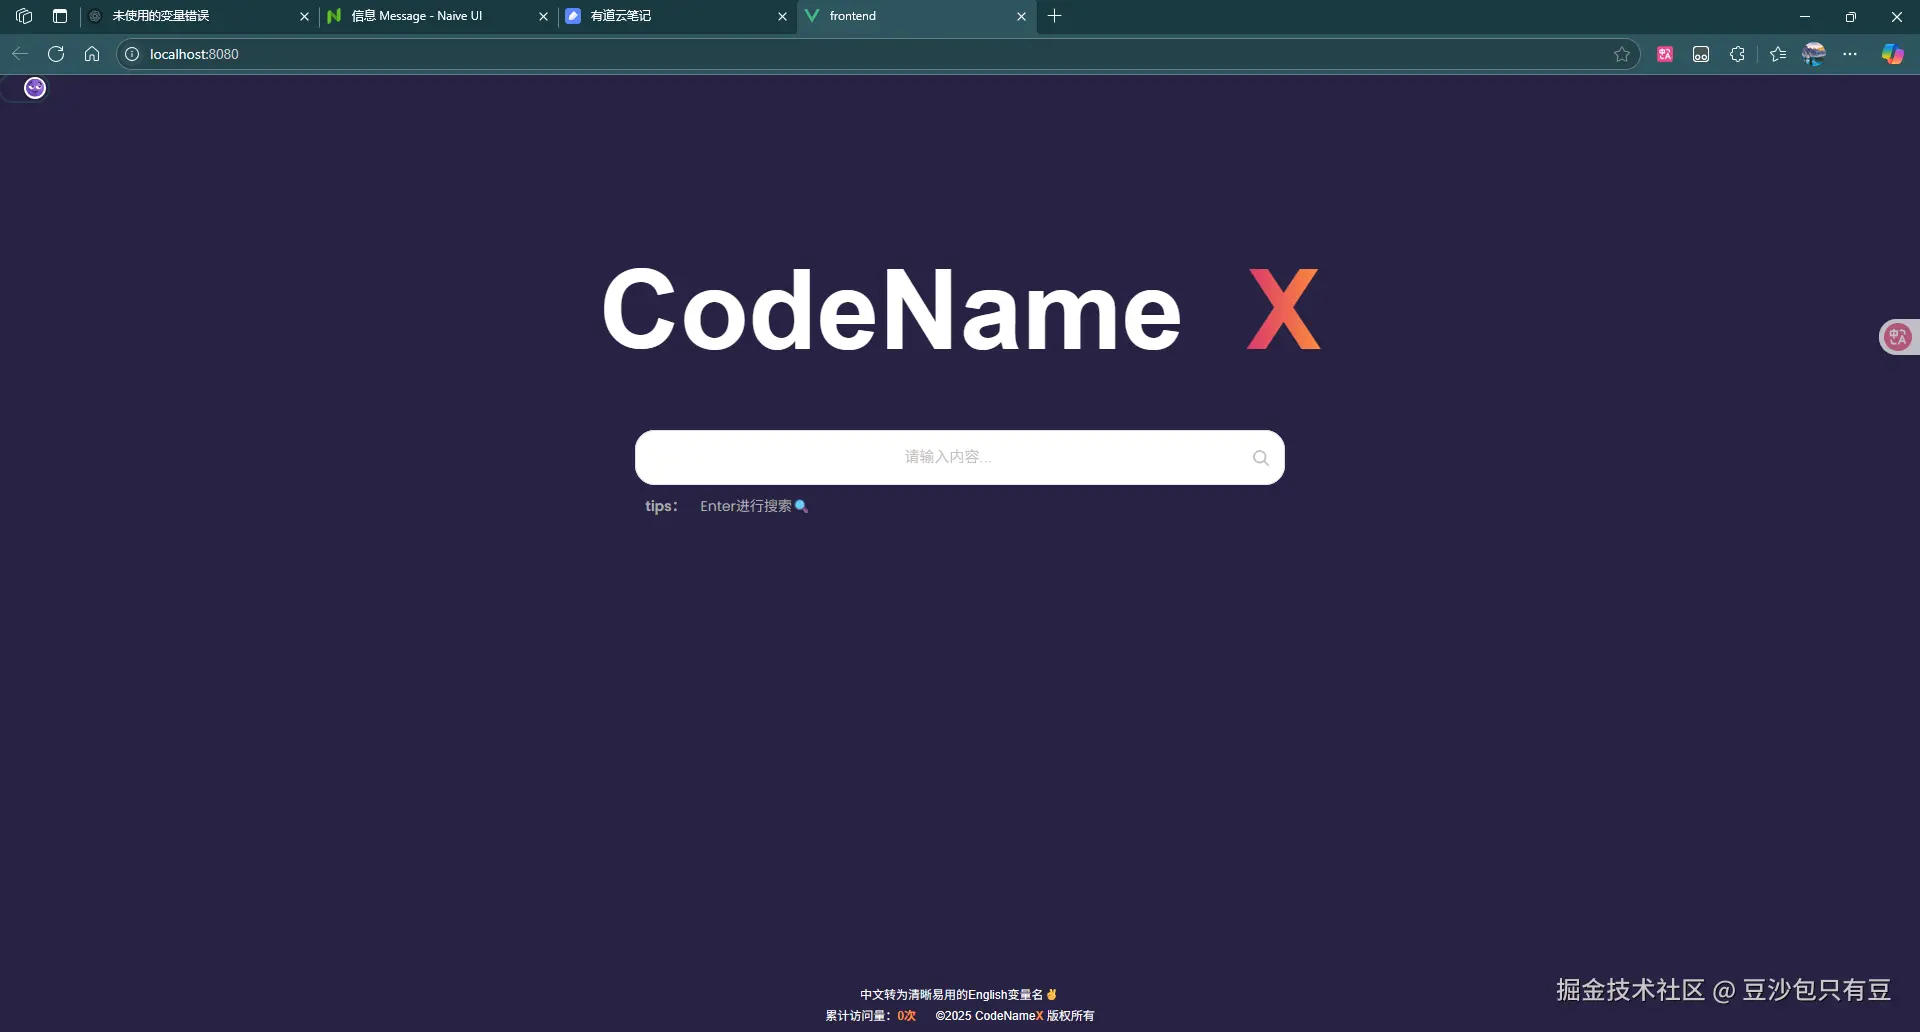Open a new browser tab

click(x=1055, y=16)
